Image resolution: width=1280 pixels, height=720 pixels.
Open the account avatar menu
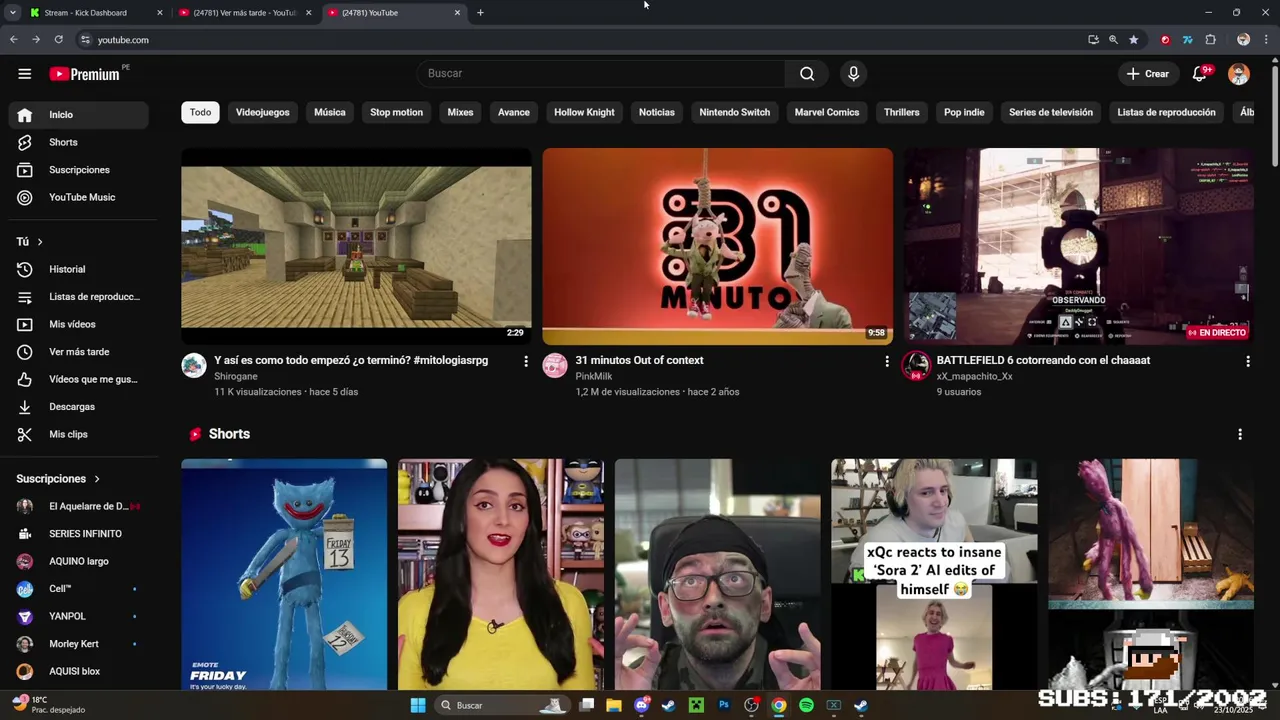coord(1239,74)
